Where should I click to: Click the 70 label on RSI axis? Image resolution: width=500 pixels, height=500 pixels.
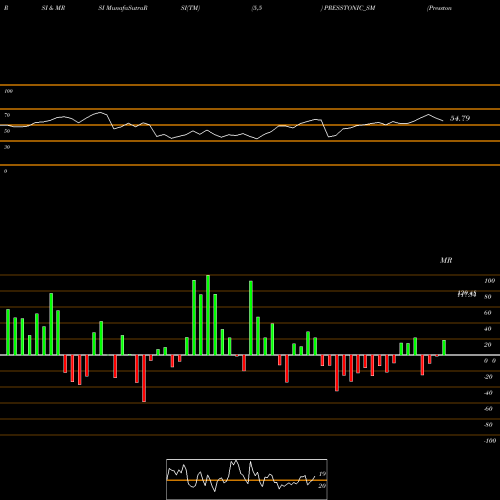7,115
